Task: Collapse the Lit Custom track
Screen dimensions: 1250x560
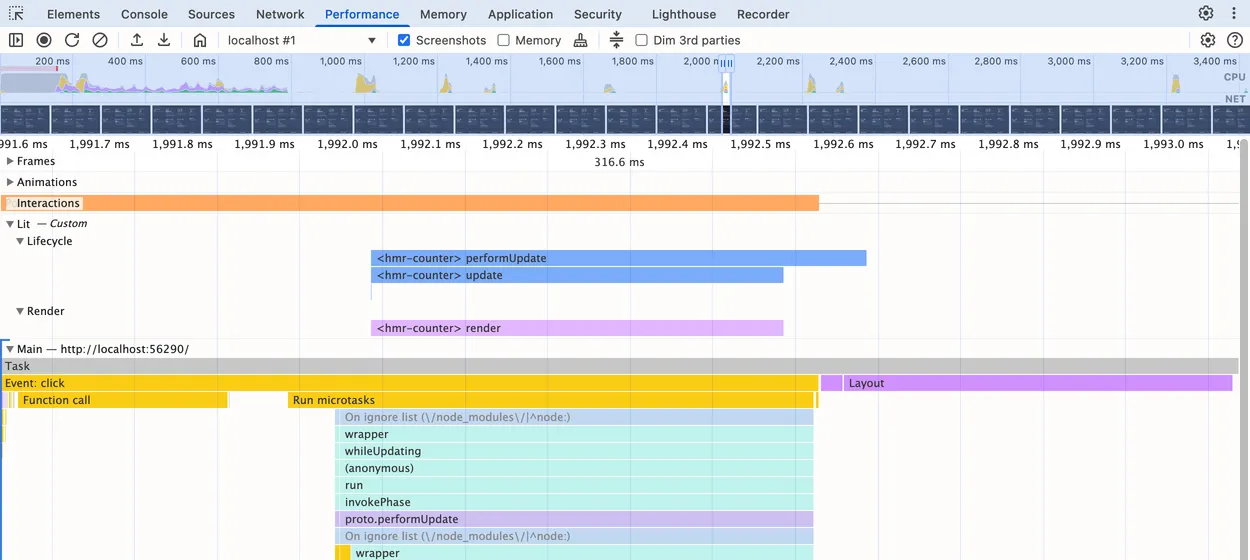Action: pyautogui.click(x=11, y=224)
